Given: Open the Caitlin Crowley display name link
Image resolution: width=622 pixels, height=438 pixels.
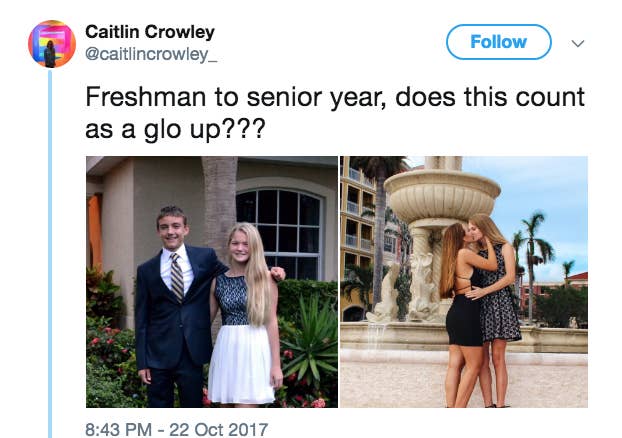Looking at the screenshot, I should 150,32.
